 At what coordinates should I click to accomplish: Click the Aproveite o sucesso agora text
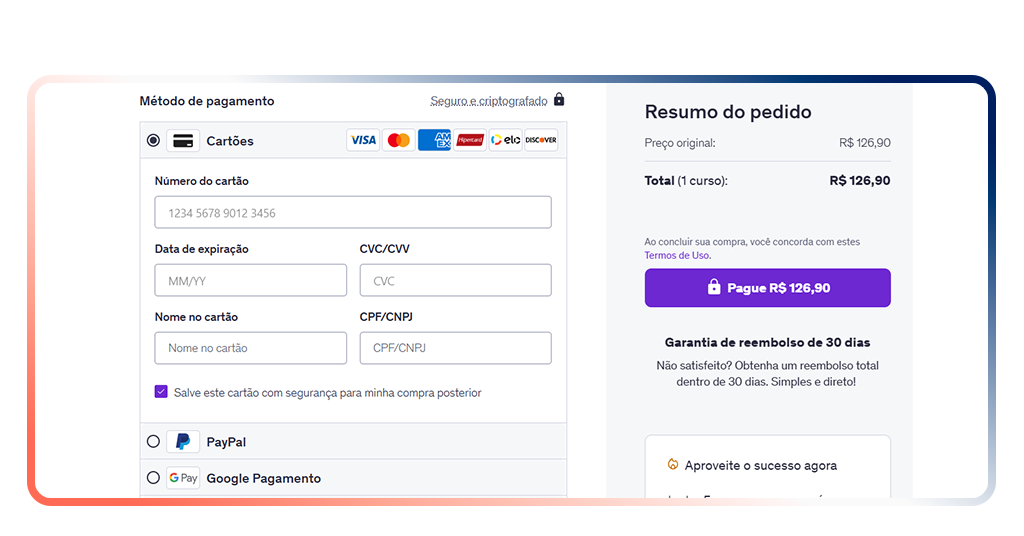pos(761,465)
